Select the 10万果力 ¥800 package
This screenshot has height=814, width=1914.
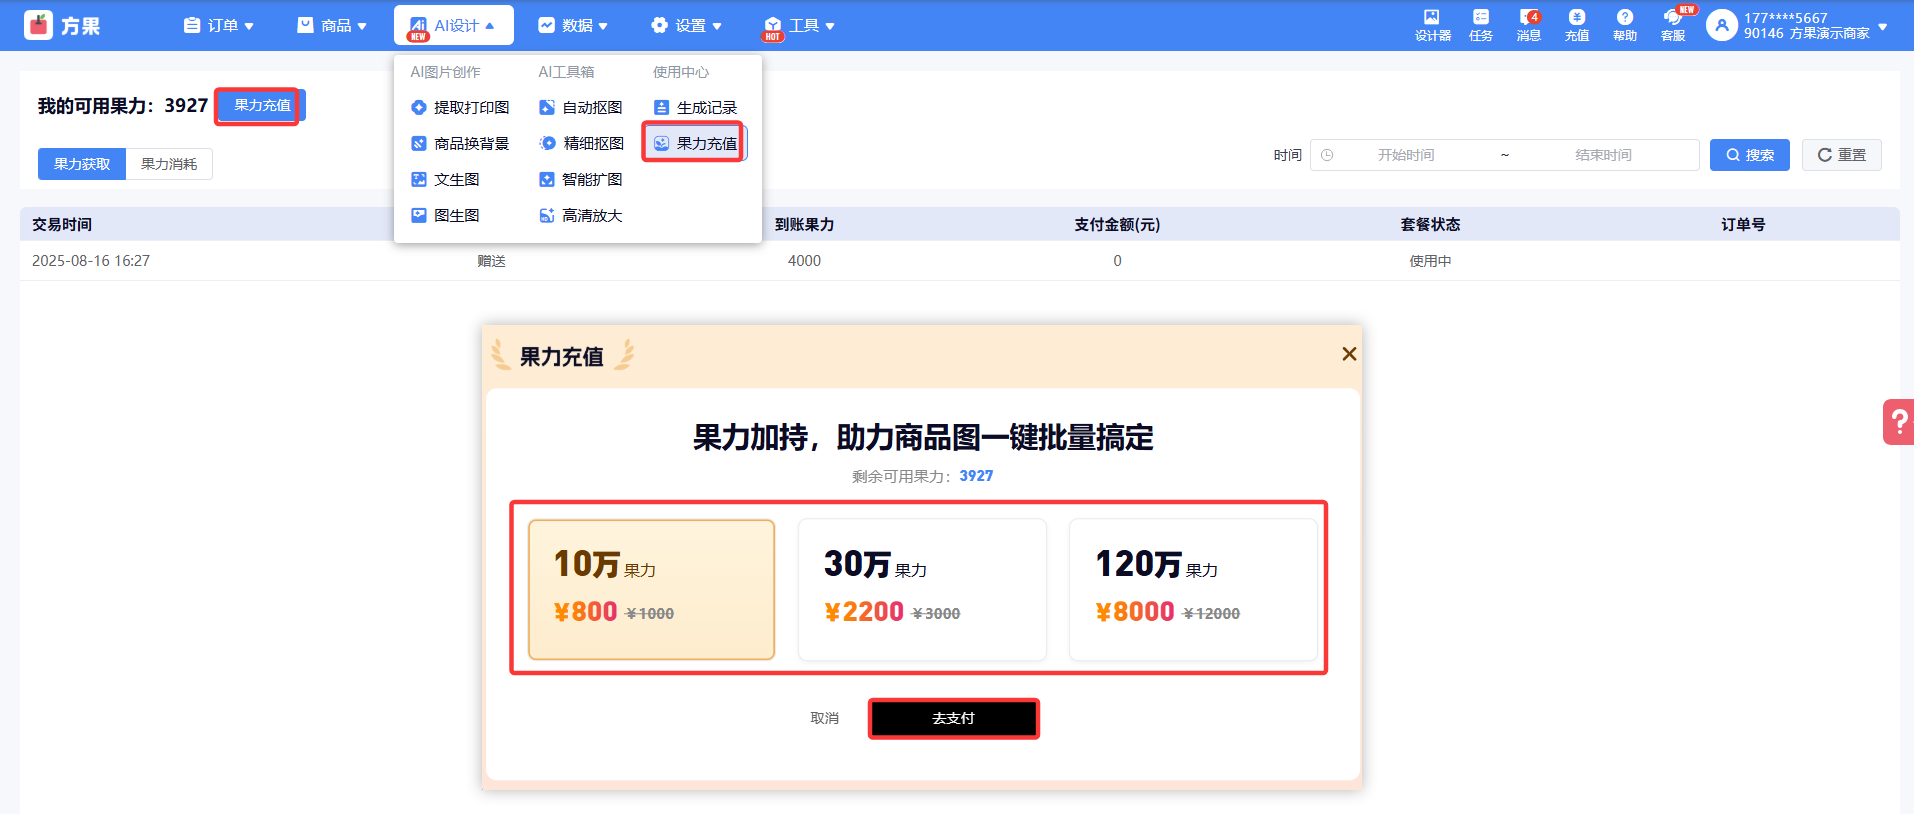coord(652,589)
